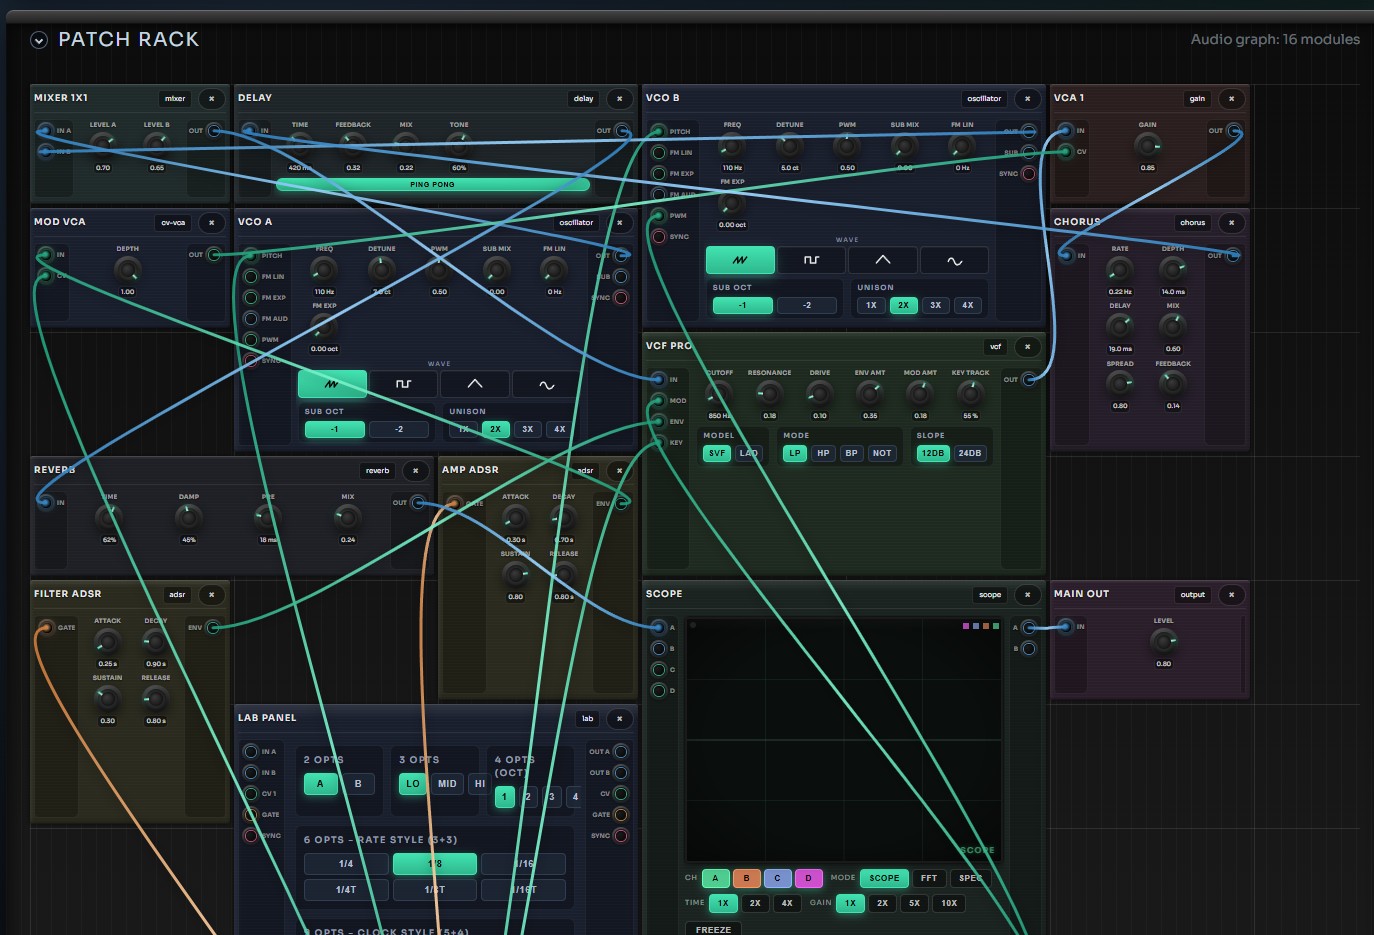Enable Scope channel B display
The height and width of the screenshot is (935, 1374).
tap(746, 878)
